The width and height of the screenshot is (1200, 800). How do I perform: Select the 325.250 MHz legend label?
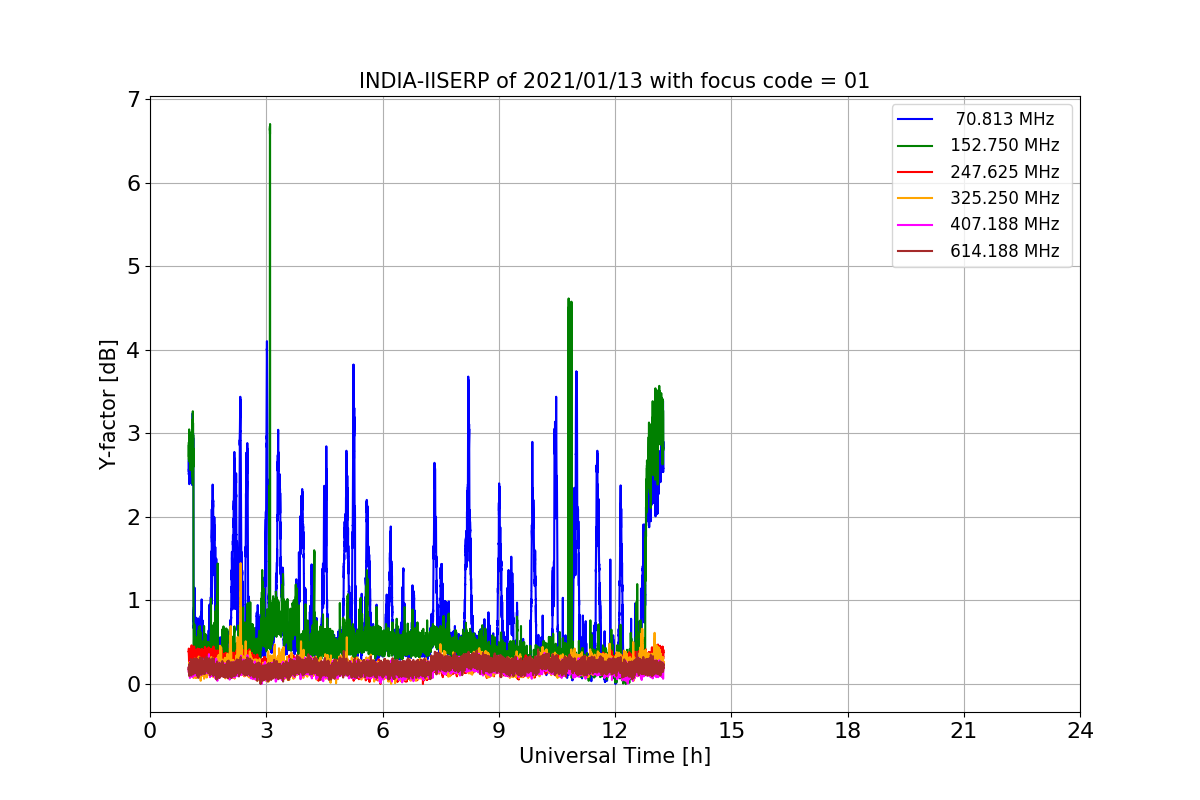[x=1005, y=198]
